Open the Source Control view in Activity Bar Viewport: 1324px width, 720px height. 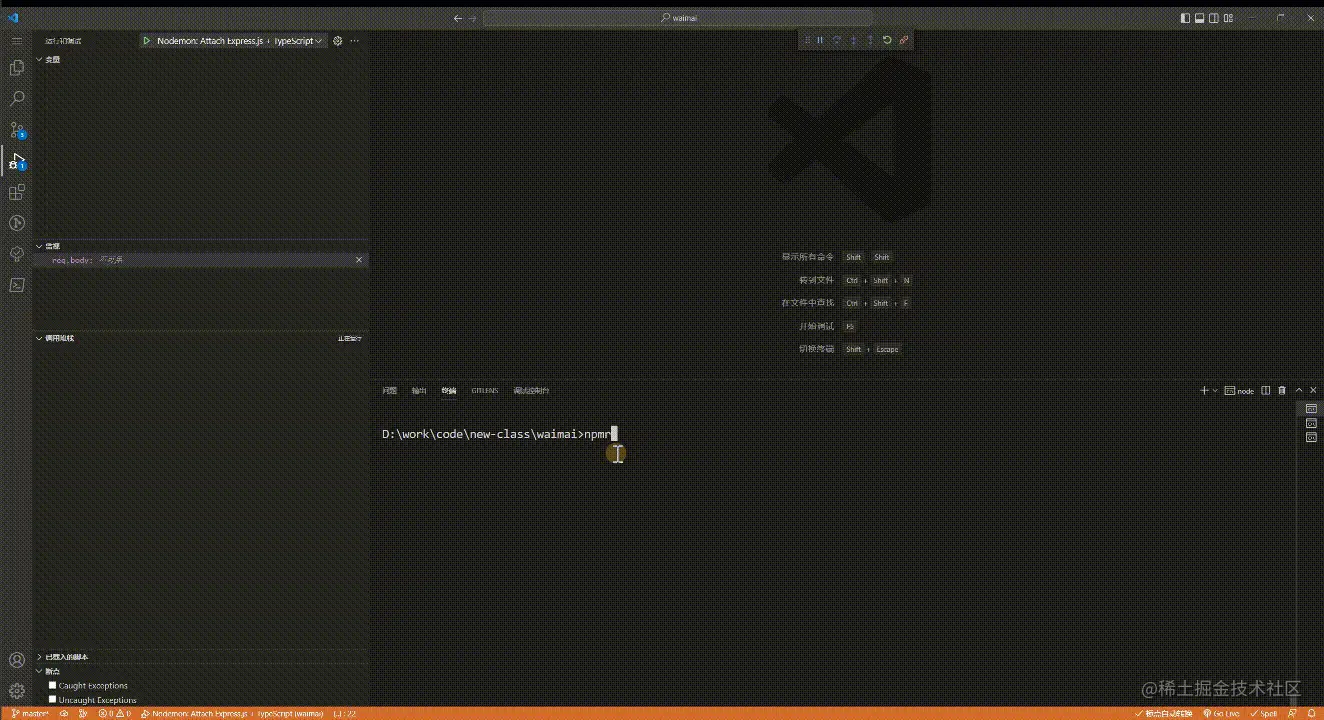tap(16, 129)
